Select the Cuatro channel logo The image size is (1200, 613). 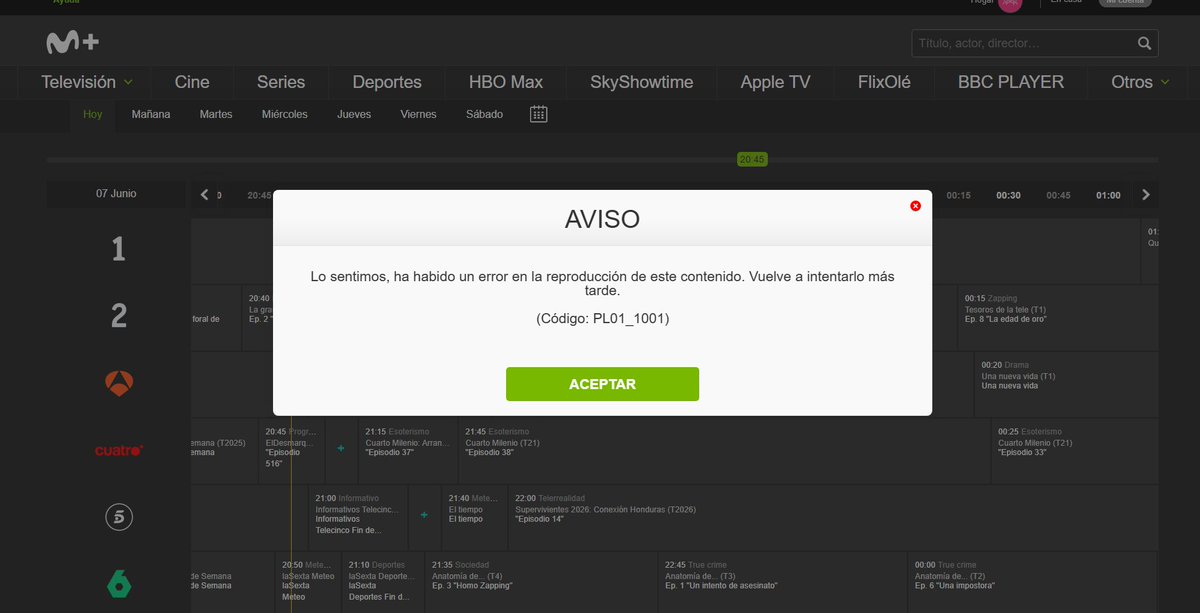point(119,450)
